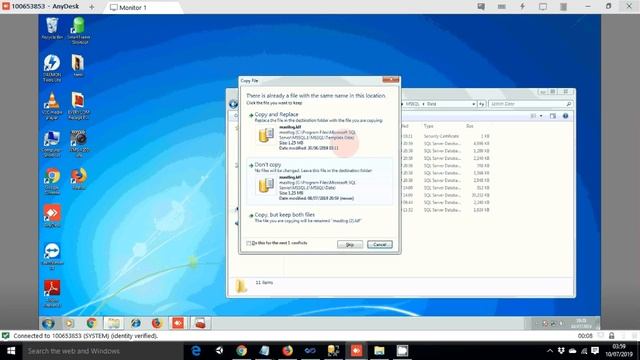Open Unity icon on local taskbar
640x360 pixels.
point(219,351)
